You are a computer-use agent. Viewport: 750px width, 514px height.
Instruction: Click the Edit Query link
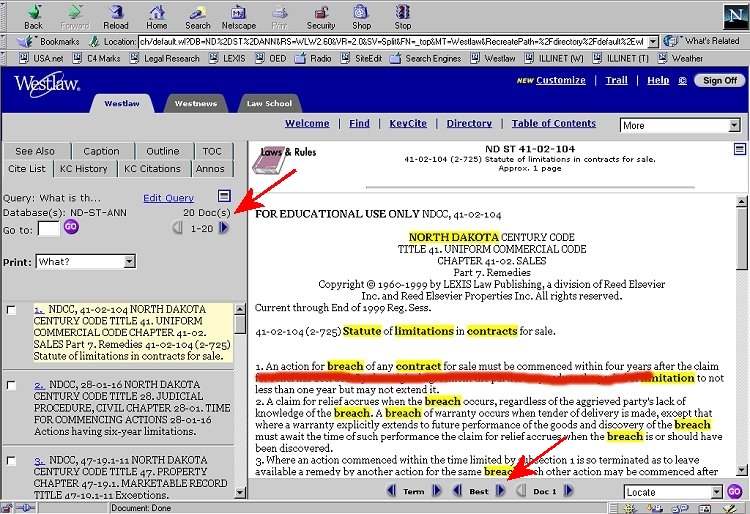coord(168,198)
